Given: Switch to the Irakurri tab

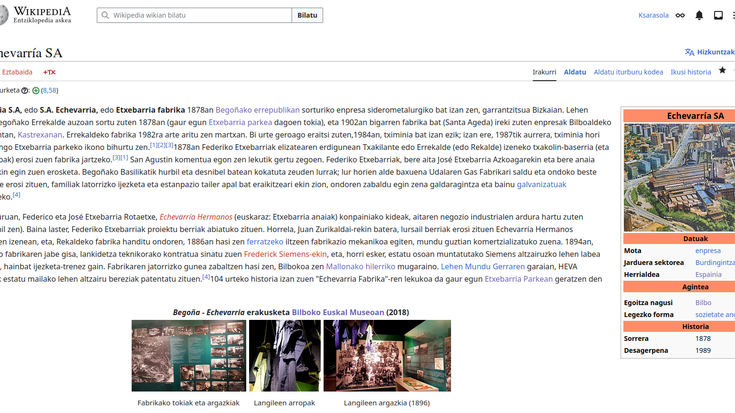Looking at the screenshot, I should 544,72.
